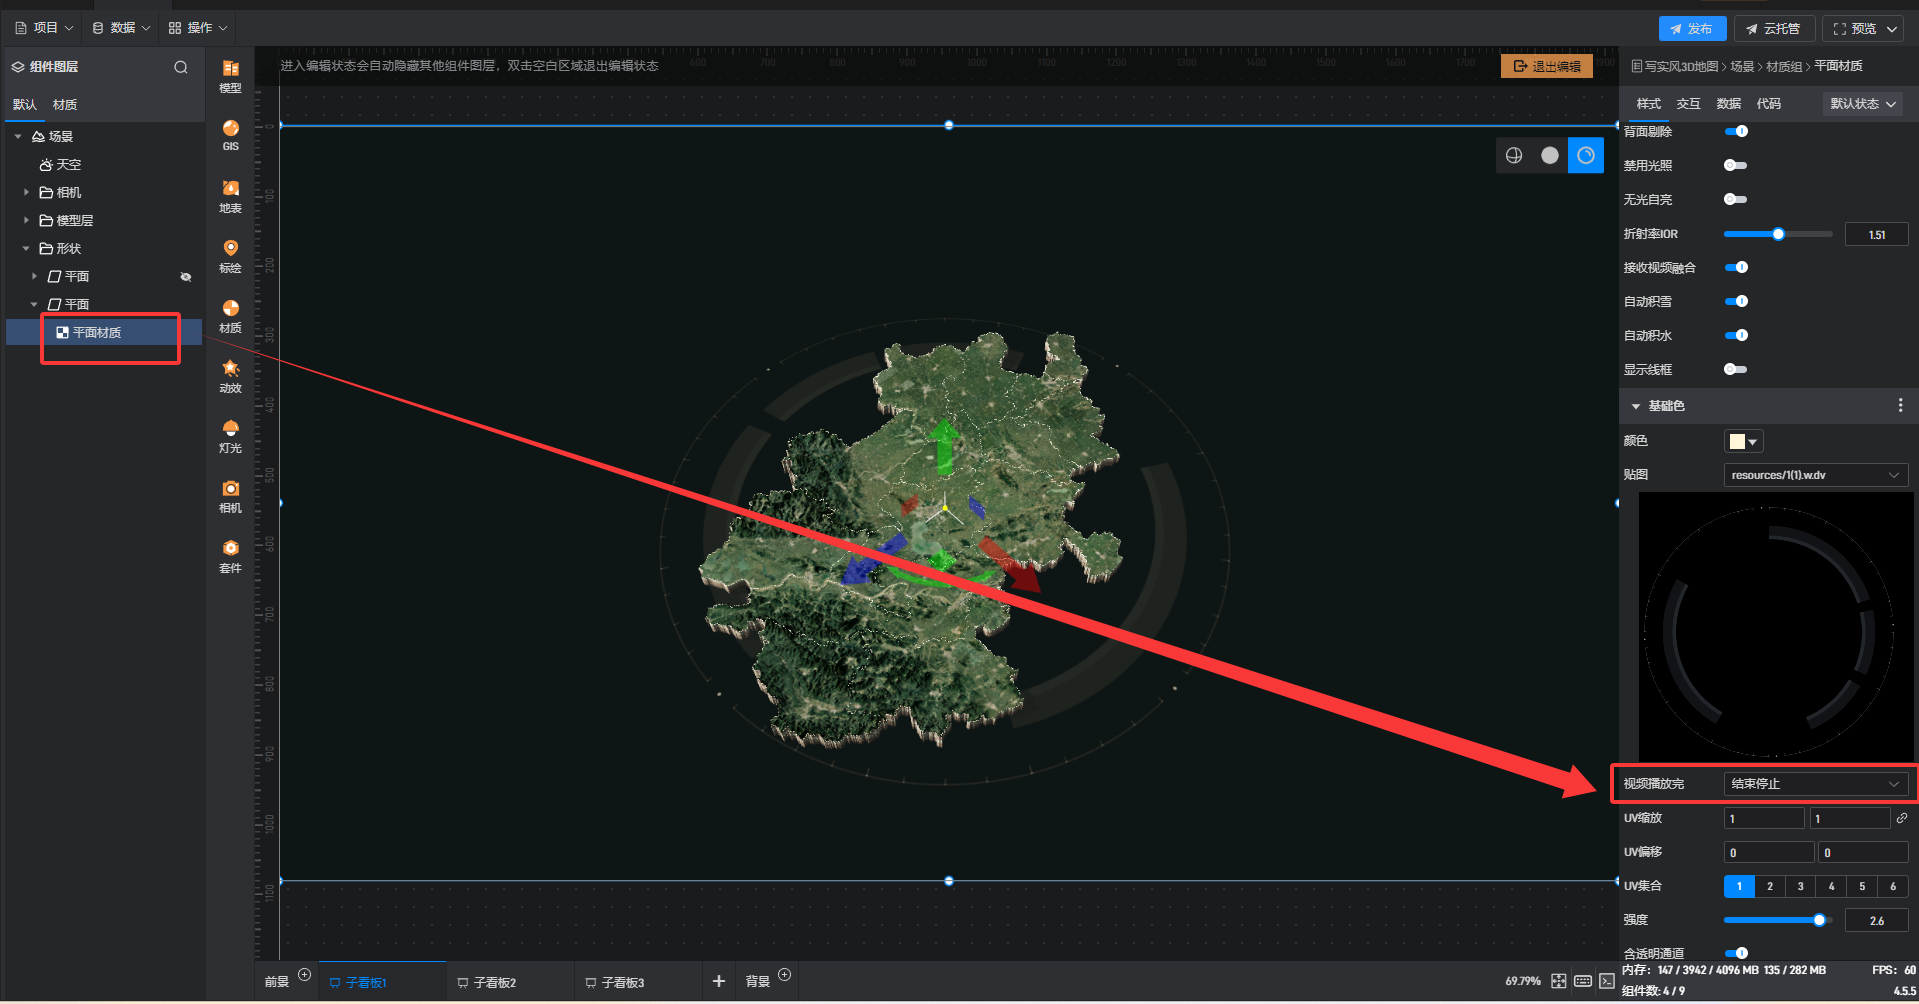Click the 动效 (Animation effects) star icon
Screen dimensions: 1919x1004
230,375
